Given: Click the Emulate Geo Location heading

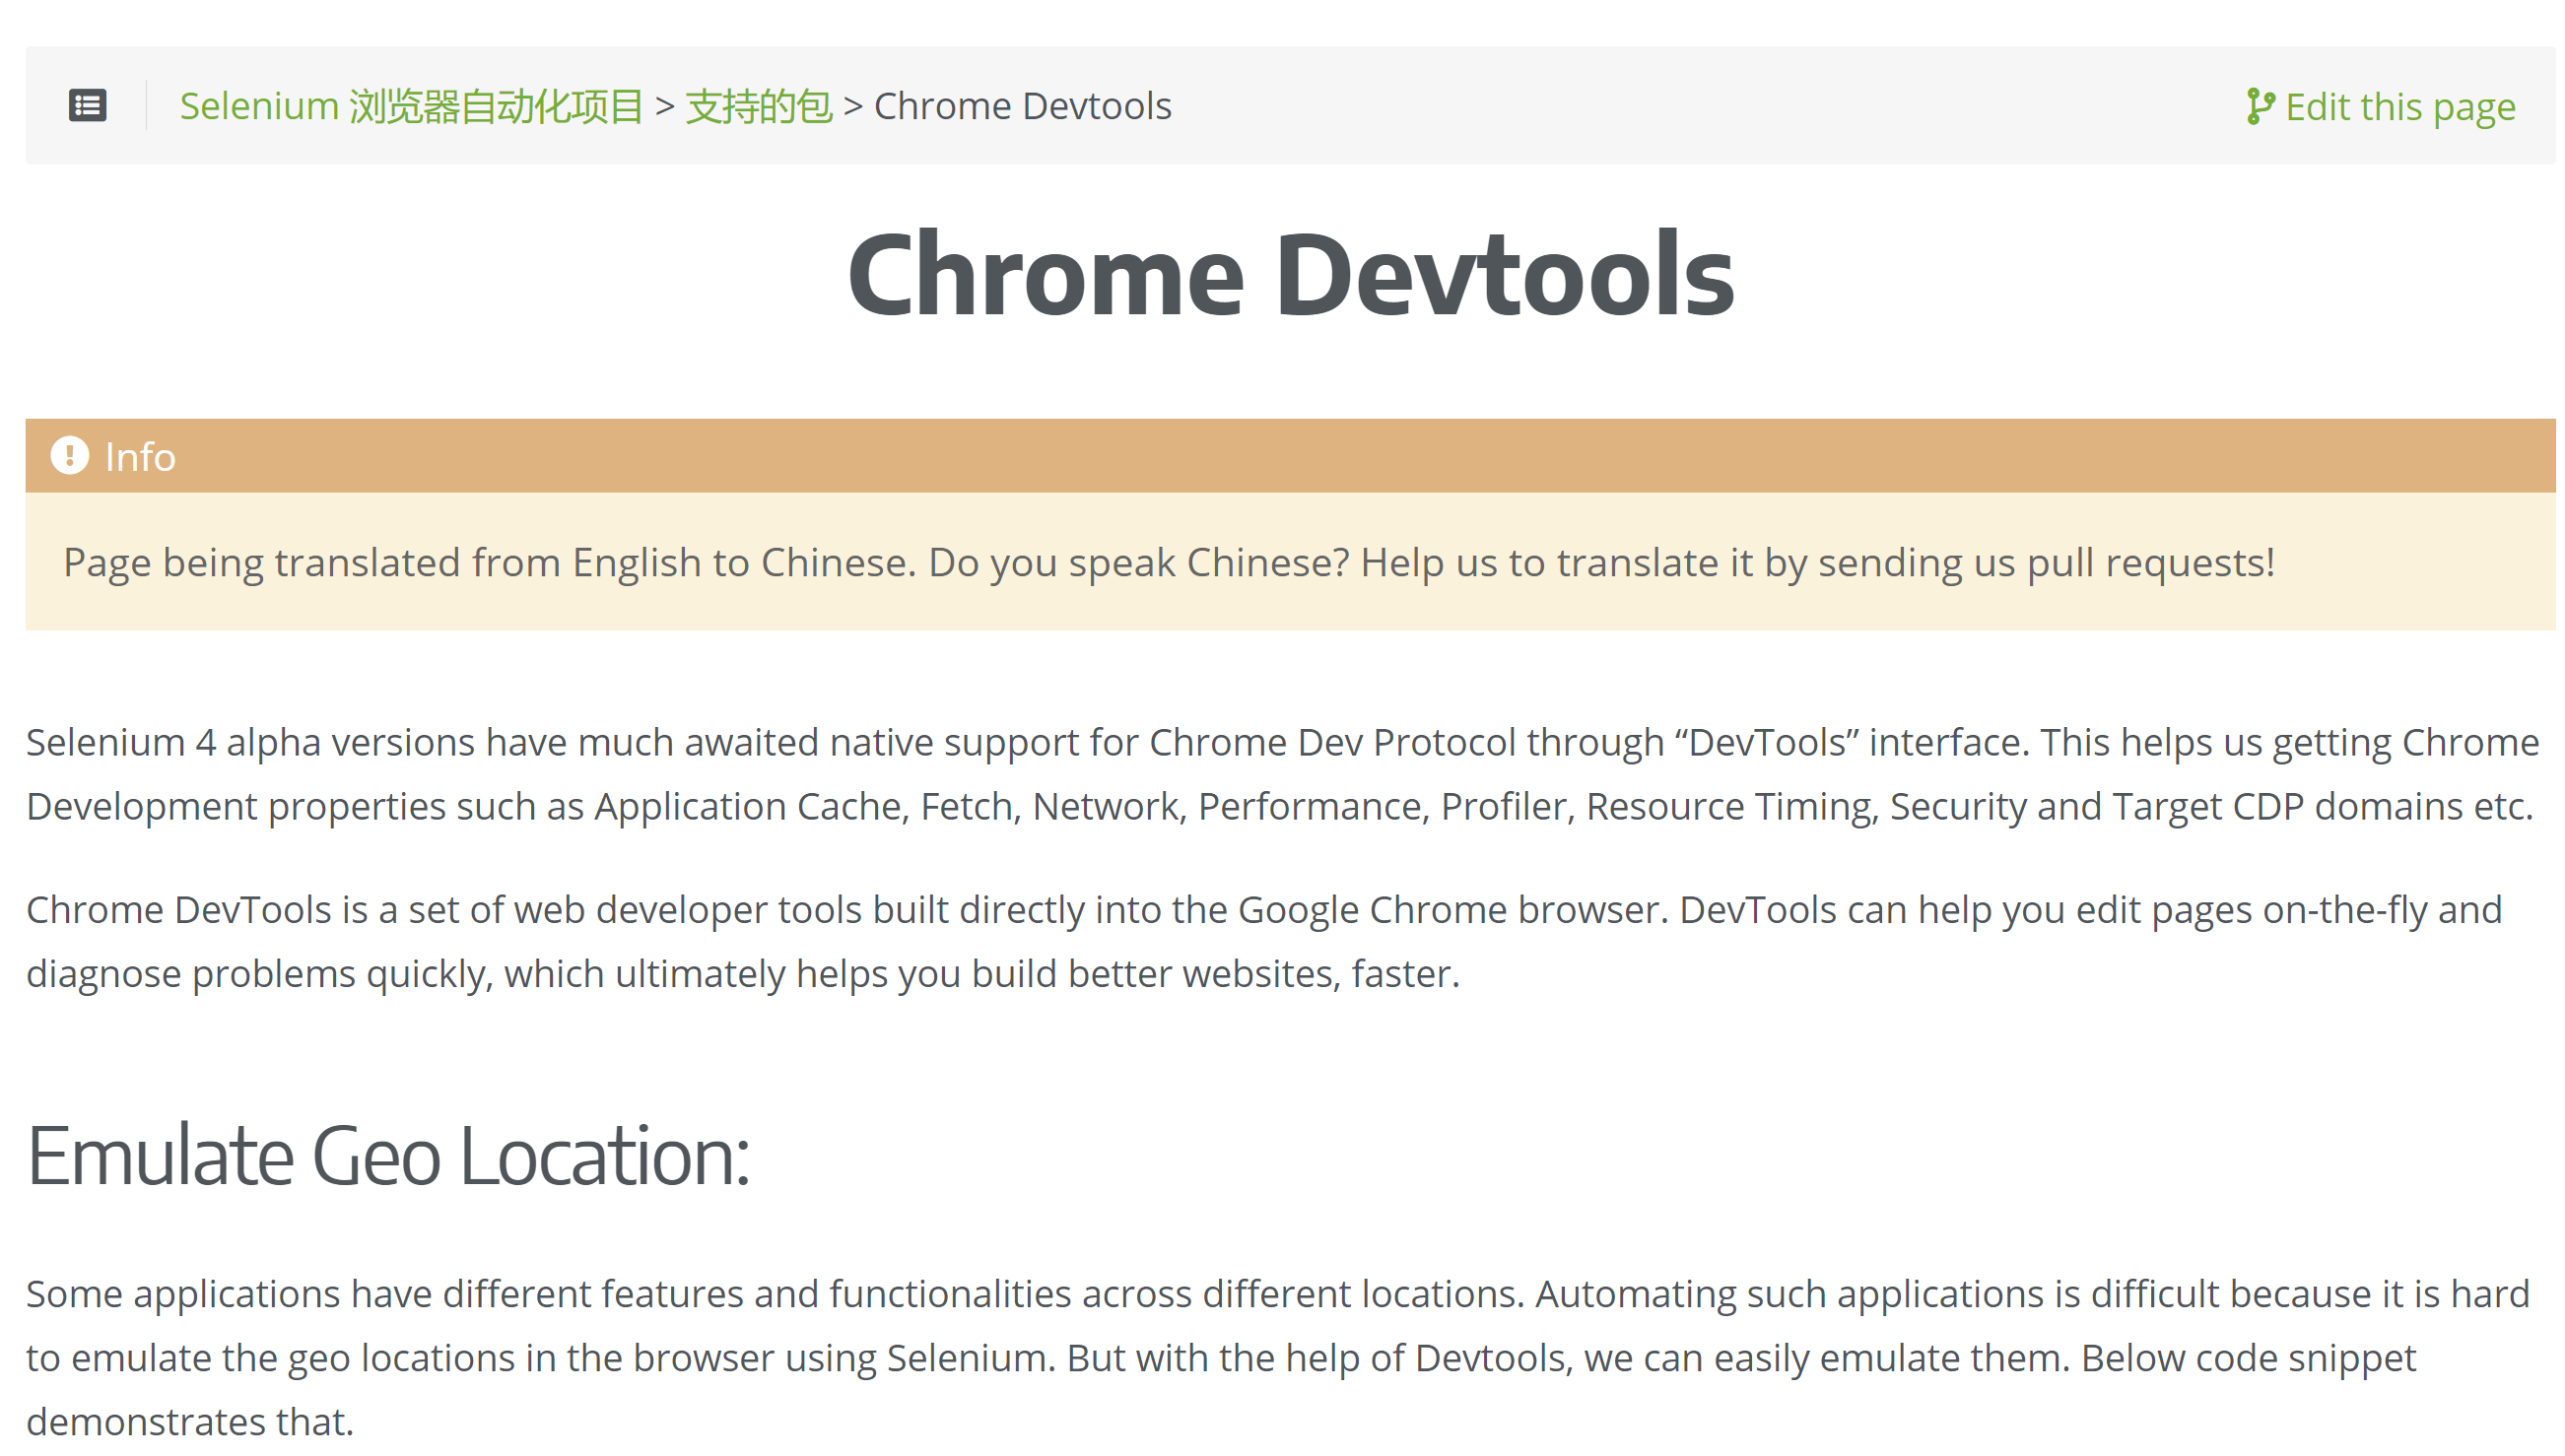Looking at the screenshot, I should (387, 1155).
